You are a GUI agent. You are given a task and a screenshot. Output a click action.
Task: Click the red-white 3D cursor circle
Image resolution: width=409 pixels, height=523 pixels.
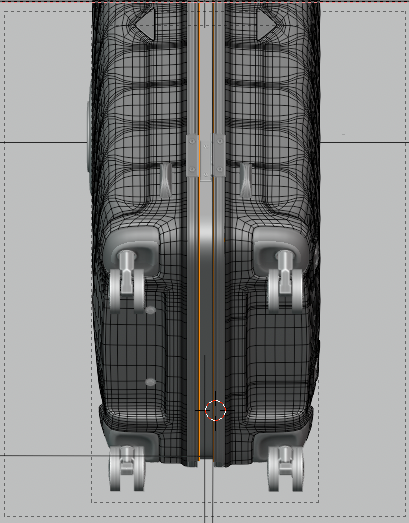coord(215,410)
